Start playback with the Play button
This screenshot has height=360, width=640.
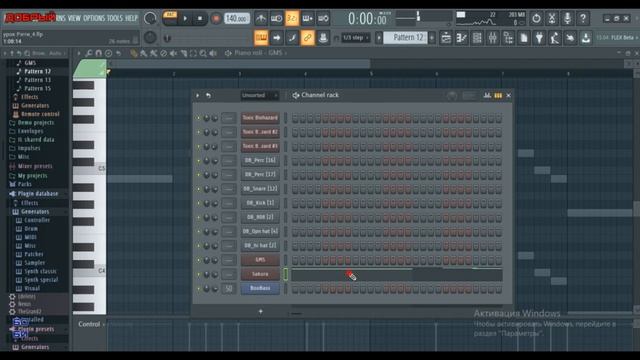point(185,18)
